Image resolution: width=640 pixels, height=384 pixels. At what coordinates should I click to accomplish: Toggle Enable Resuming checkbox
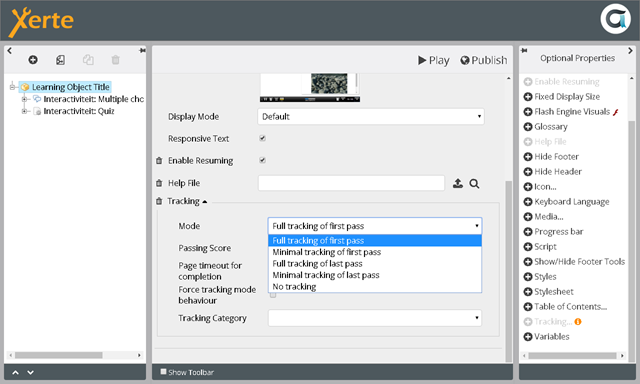[262, 160]
